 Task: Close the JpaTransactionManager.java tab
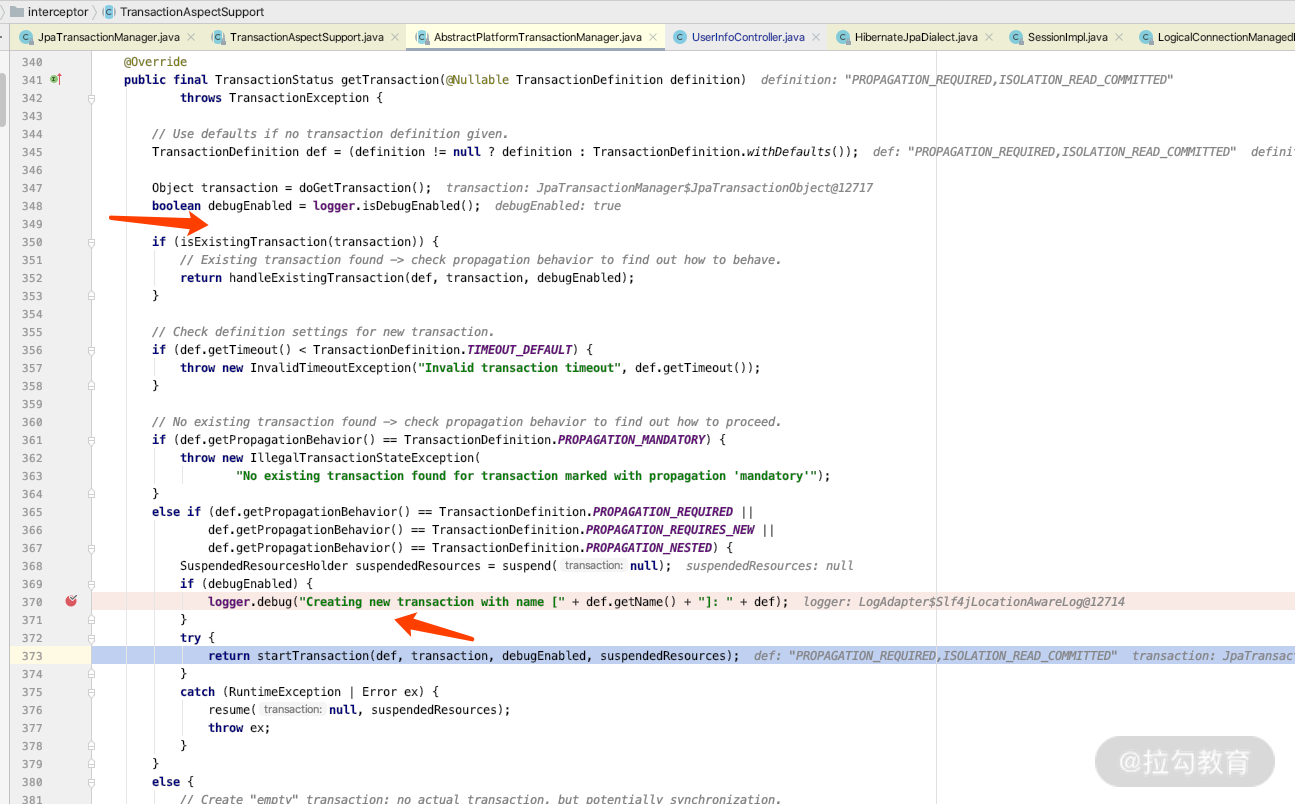[x=191, y=38]
